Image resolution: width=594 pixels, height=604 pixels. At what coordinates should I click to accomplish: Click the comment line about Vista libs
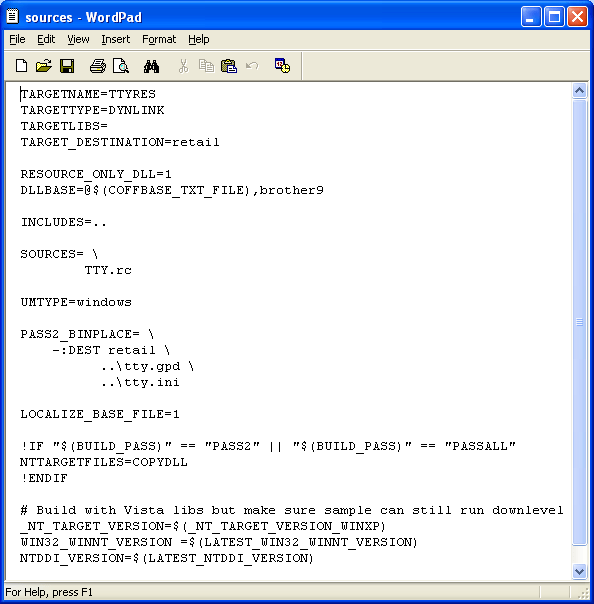(x=292, y=510)
